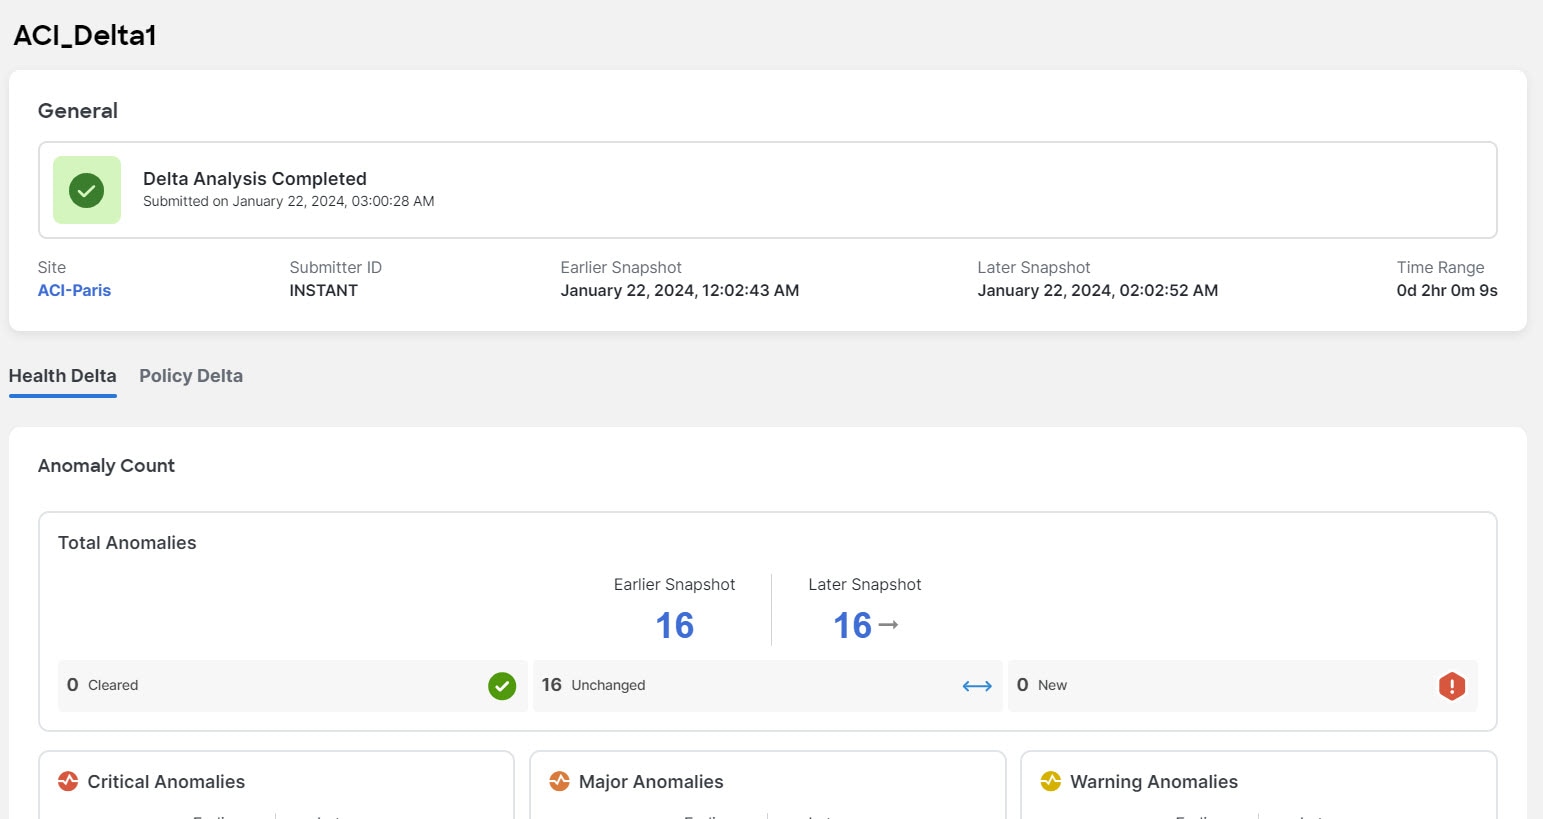The height and width of the screenshot is (819, 1543).
Task: Click the Later Snapshot 02:02:52 AM date
Action: pyautogui.click(x=1098, y=291)
